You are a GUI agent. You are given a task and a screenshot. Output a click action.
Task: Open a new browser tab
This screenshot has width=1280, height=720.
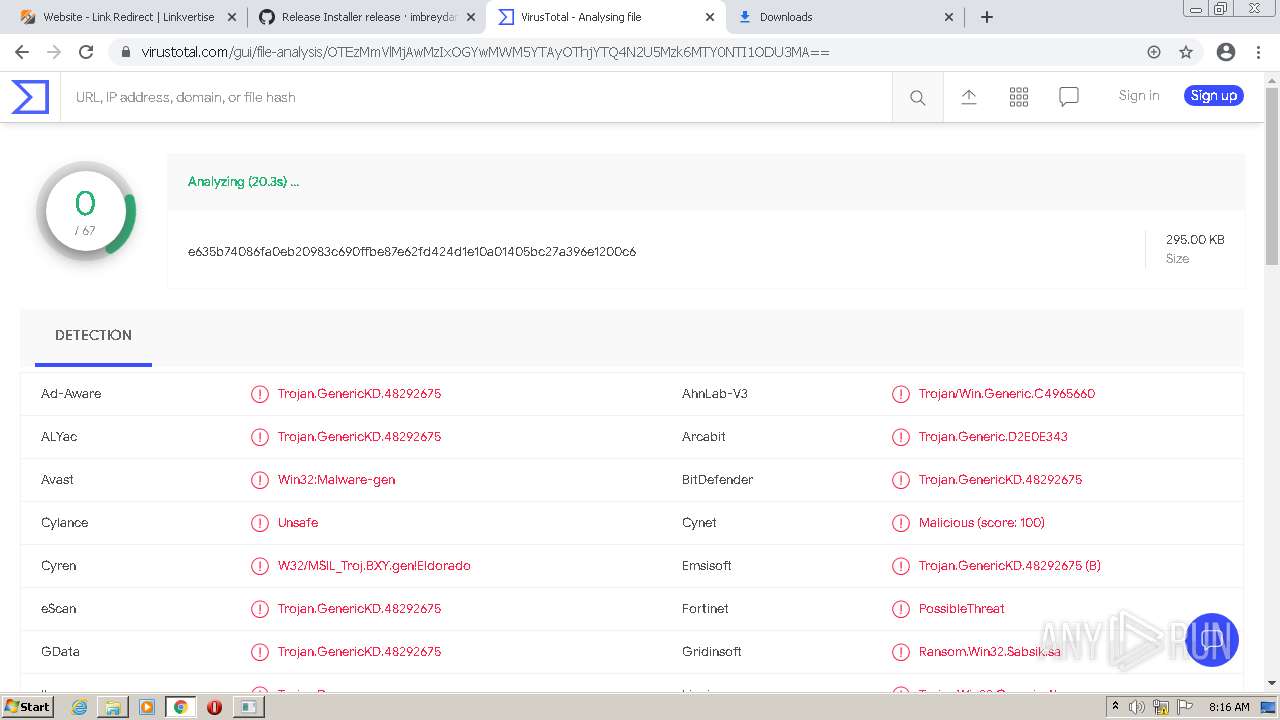click(x=987, y=17)
